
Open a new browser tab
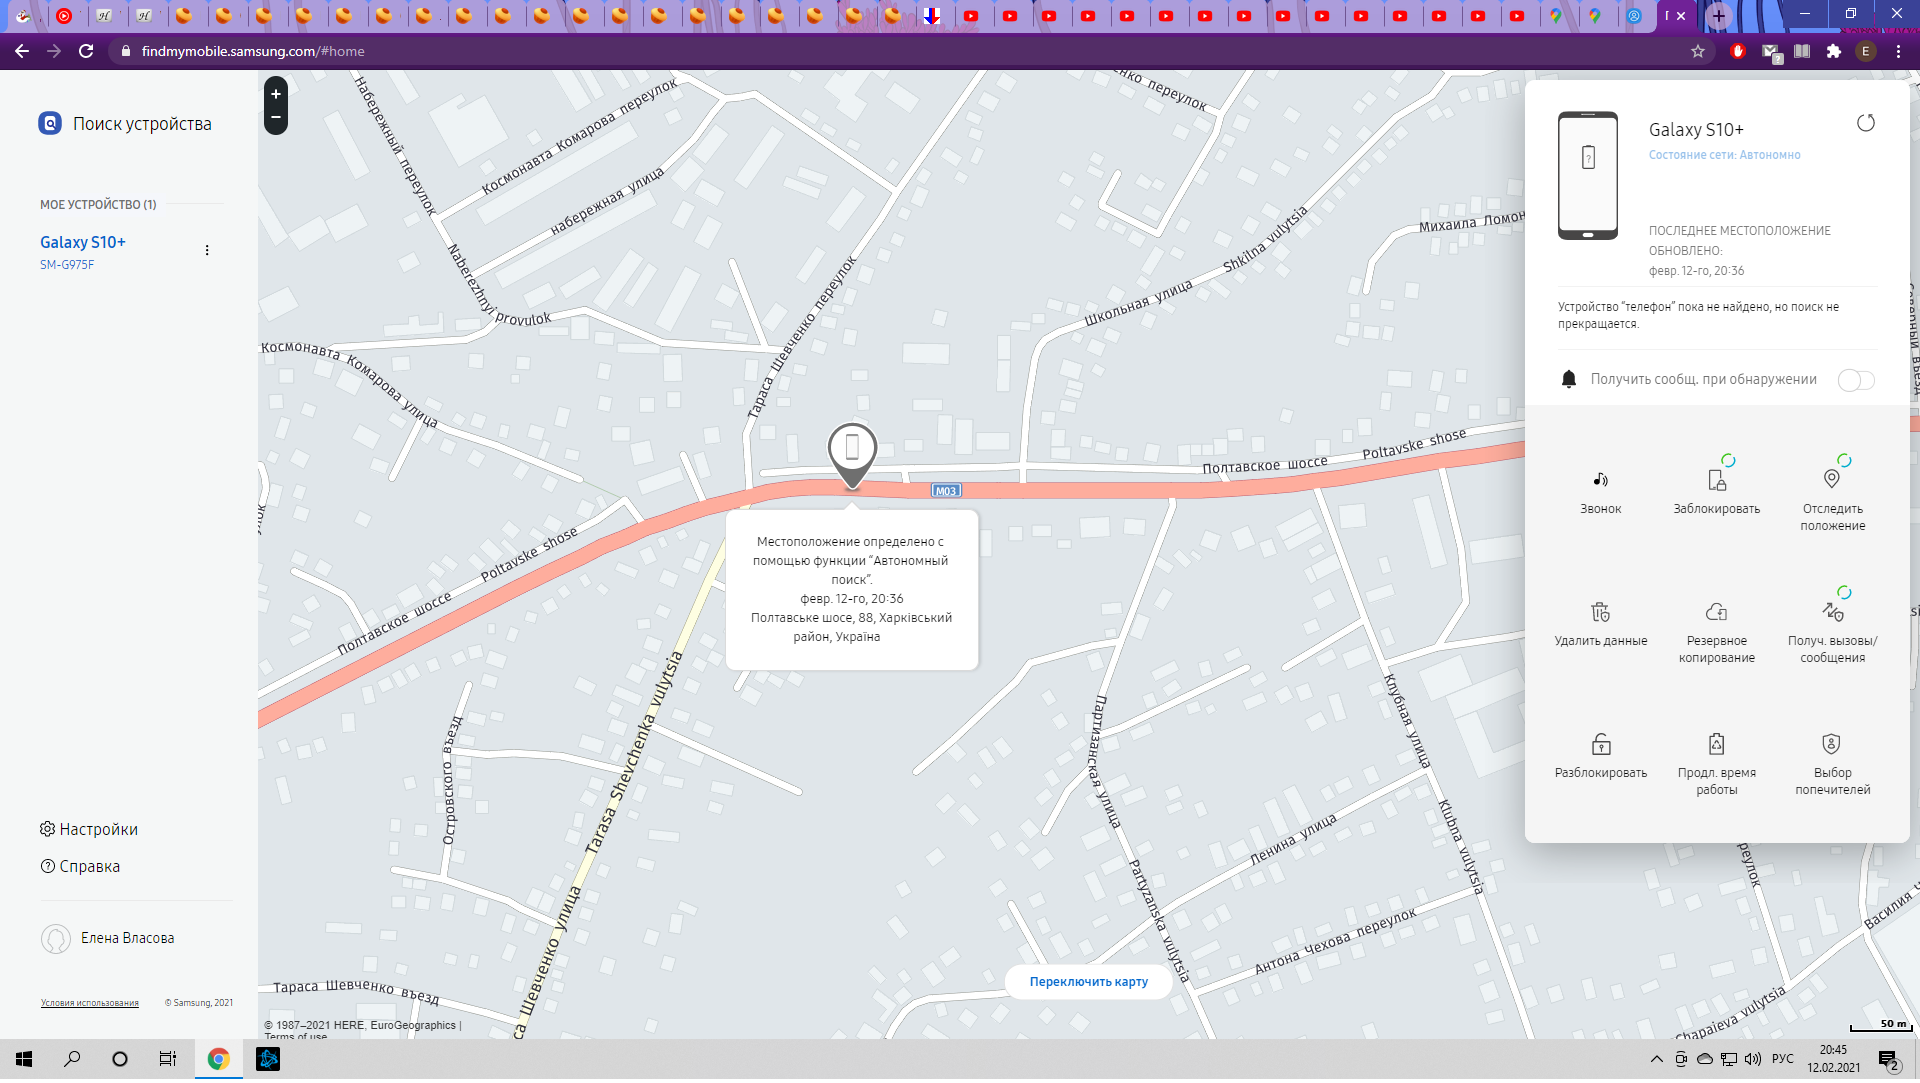[1718, 16]
